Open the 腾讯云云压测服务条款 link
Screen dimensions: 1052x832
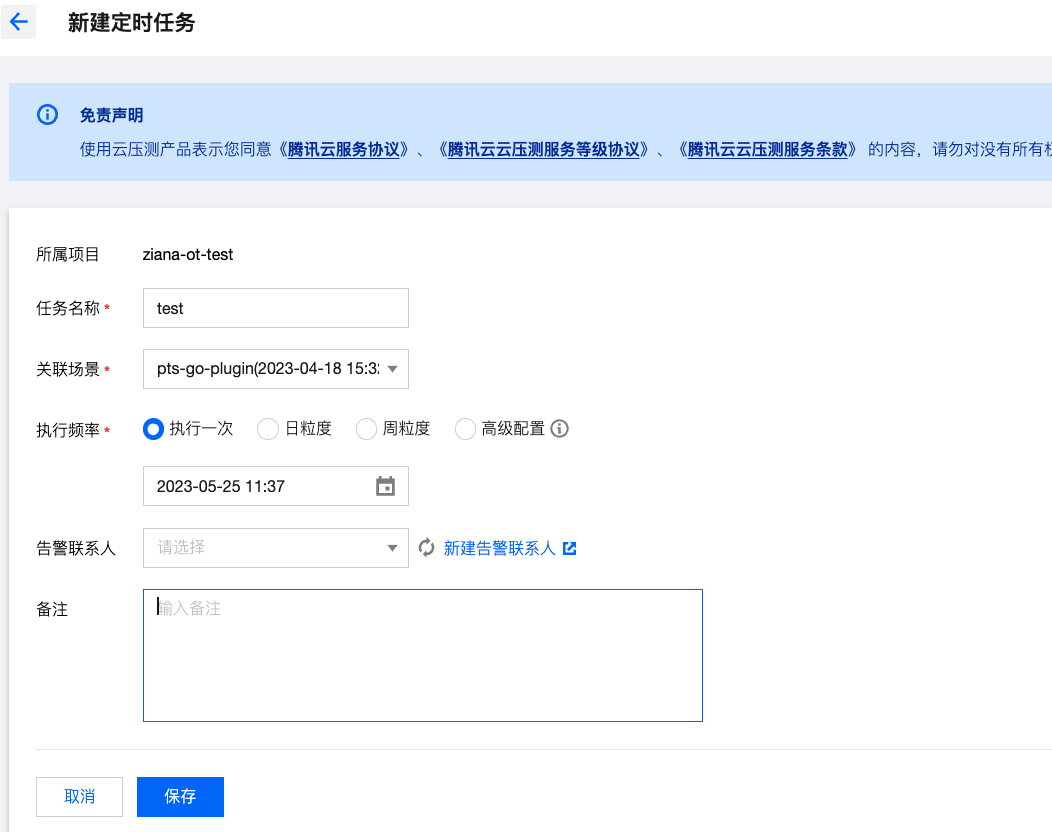tap(767, 150)
